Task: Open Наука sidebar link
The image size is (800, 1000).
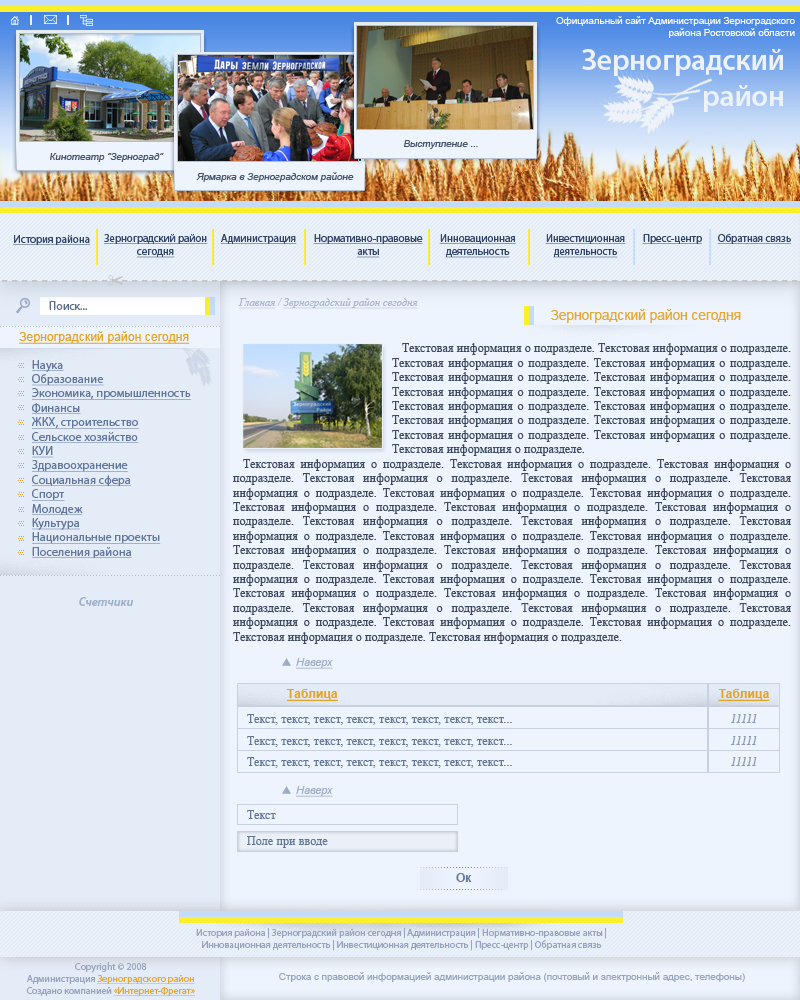Action: [x=47, y=365]
